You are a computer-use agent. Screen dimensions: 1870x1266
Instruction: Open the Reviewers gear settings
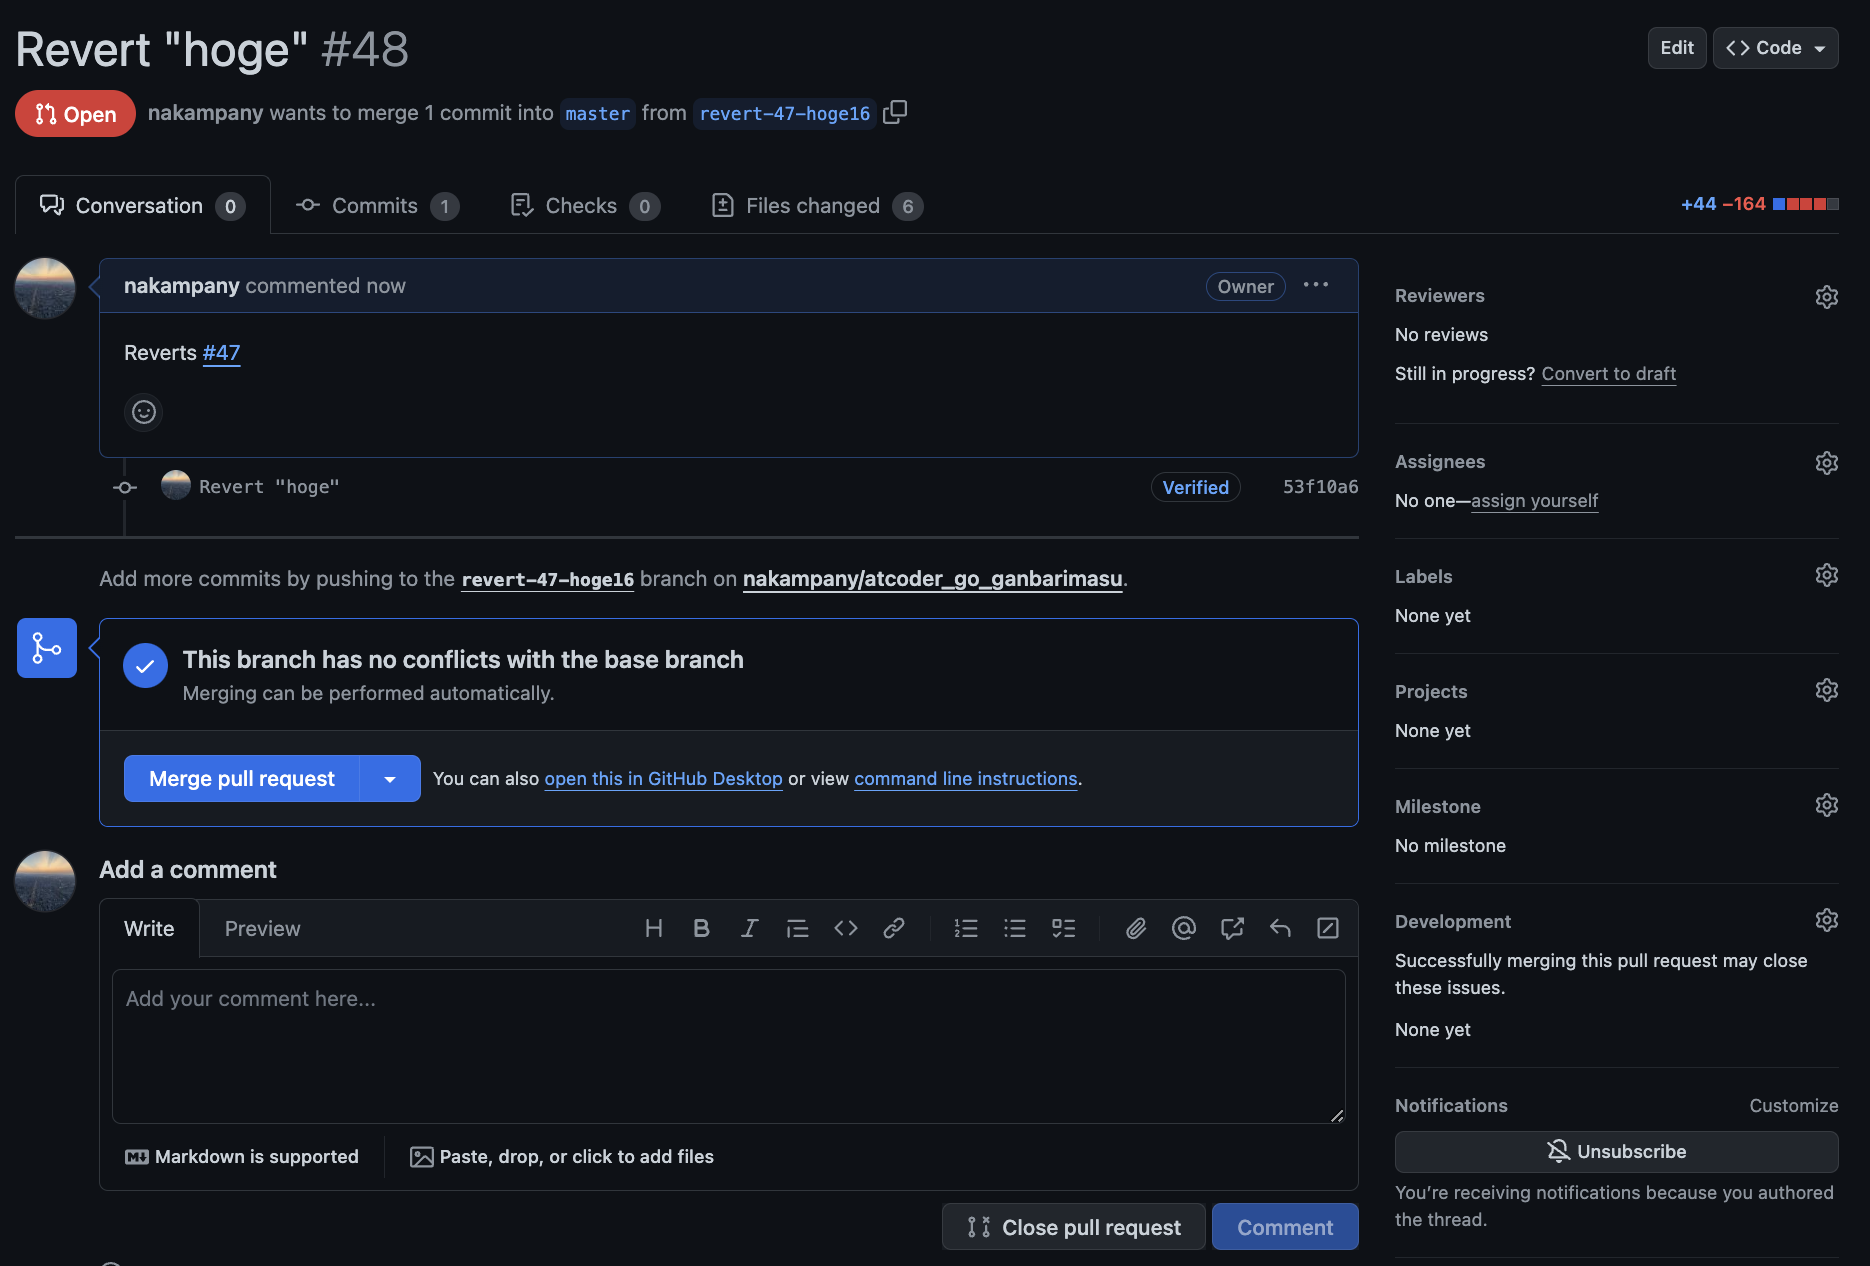(1826, 297)
